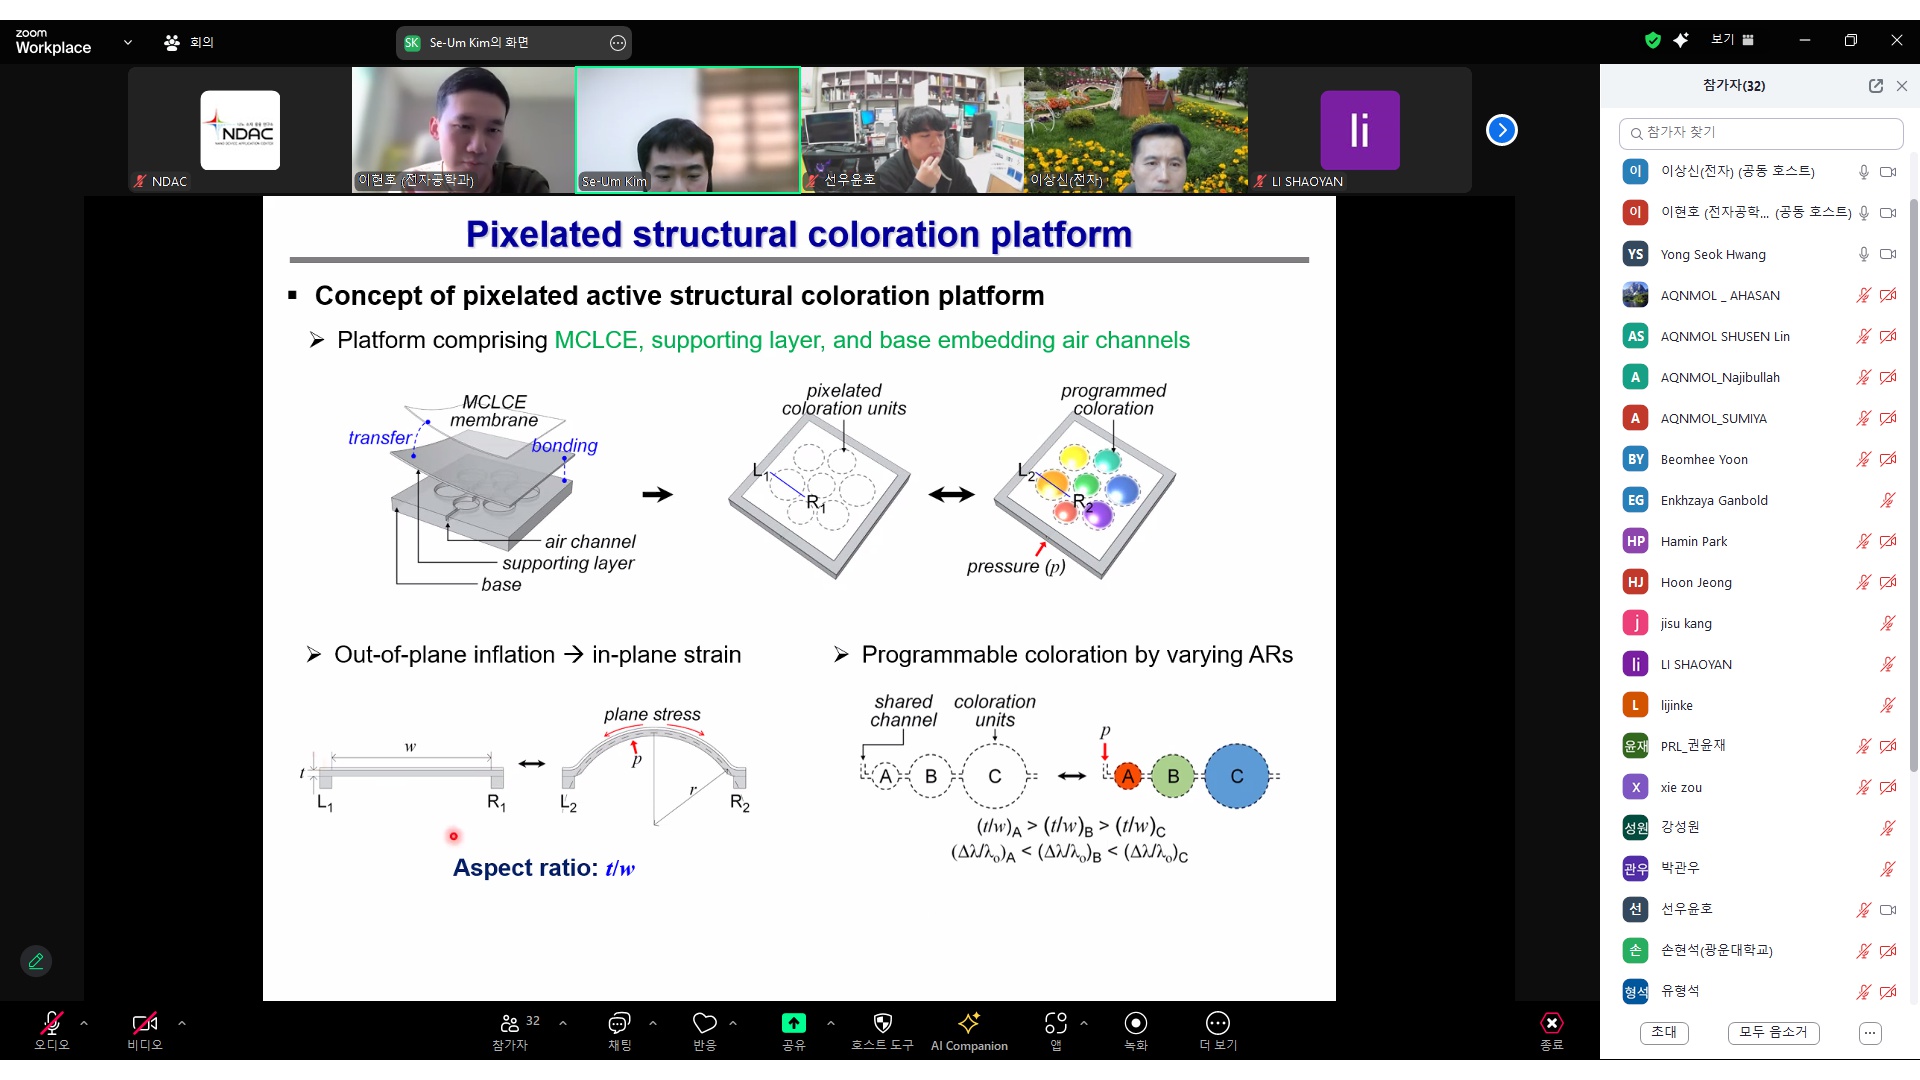
Task: Expand apps options chevron
Action: [1084, 1023]
